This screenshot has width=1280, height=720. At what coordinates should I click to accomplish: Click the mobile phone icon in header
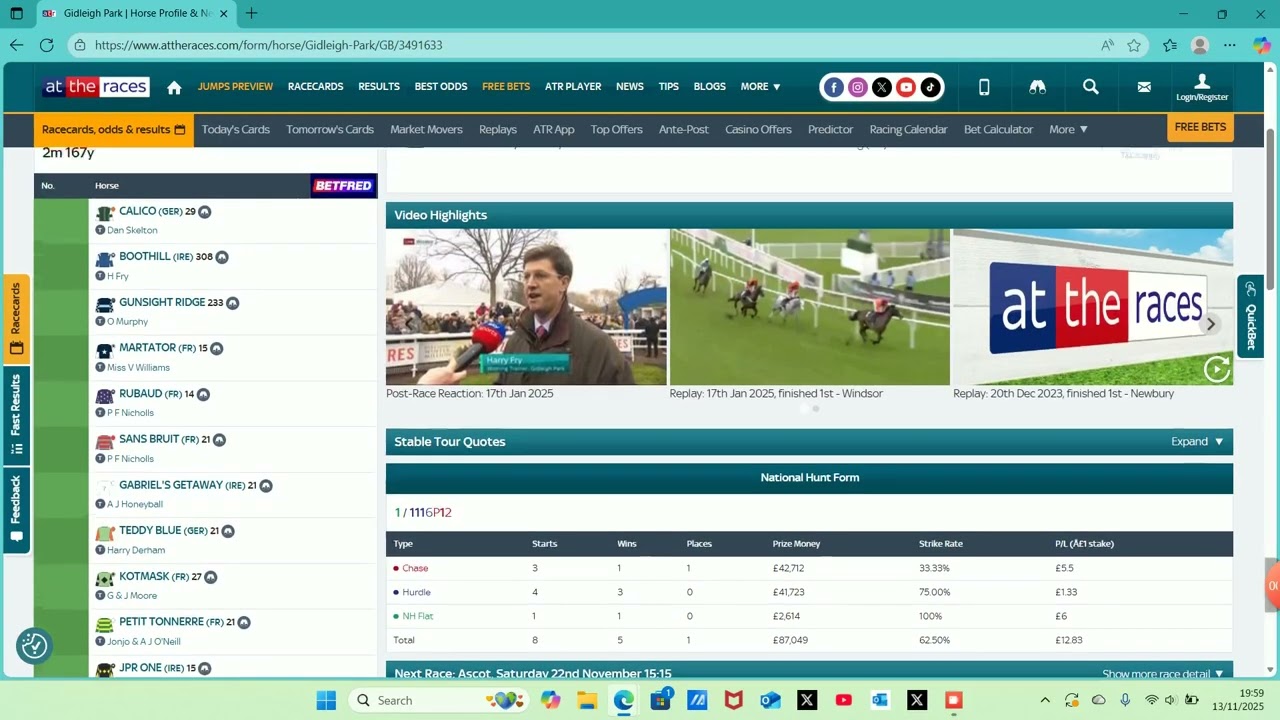[x=984, y=87]
